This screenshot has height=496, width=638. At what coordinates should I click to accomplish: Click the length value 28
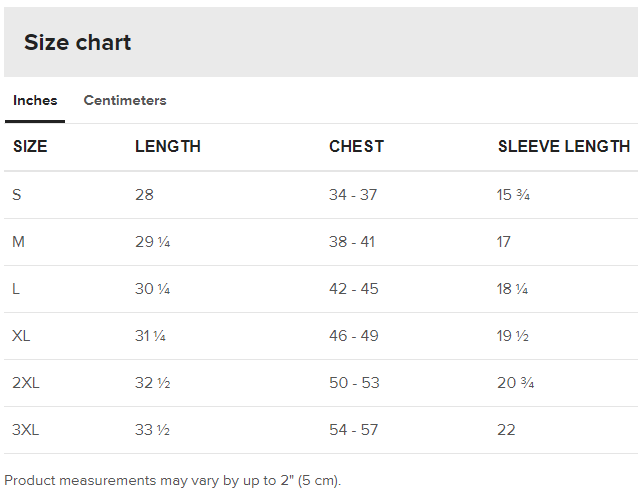point(145,195)
